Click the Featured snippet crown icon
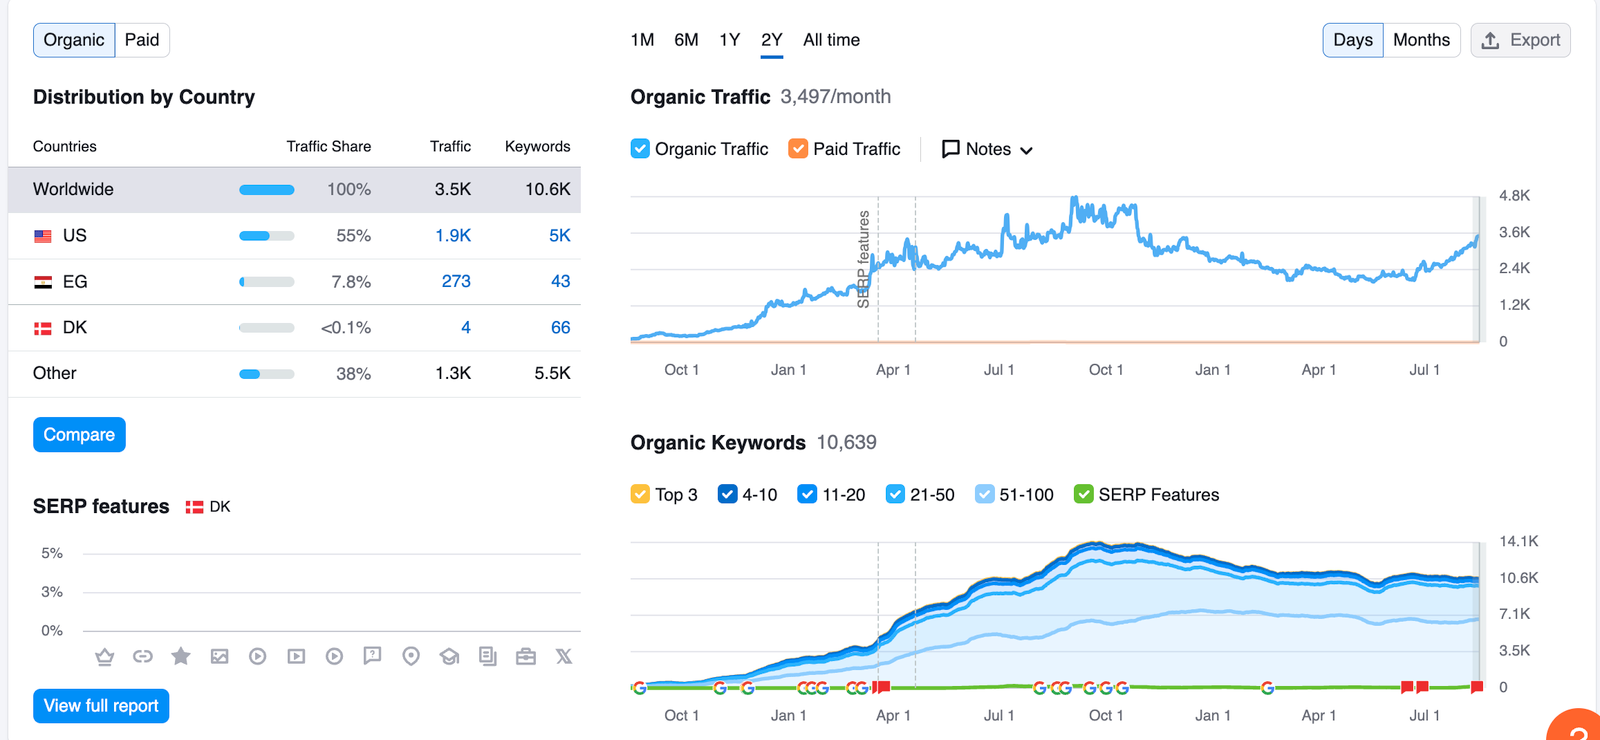Viewport: 1600px width, 740px height. tap(104, 657)
